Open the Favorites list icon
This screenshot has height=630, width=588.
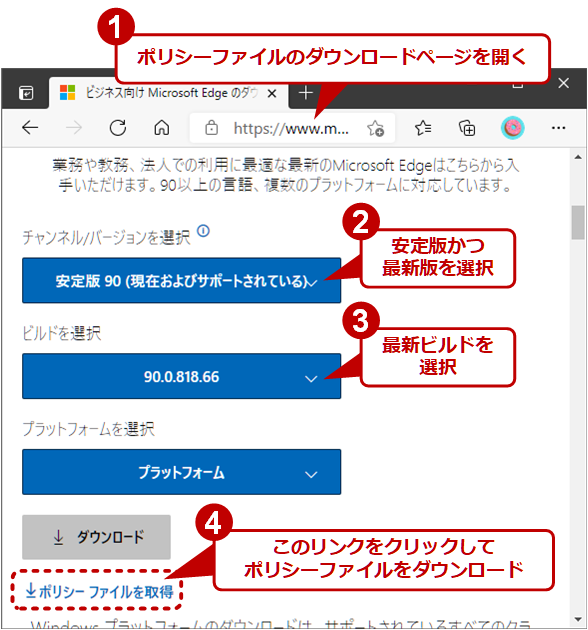coord(423,128)
